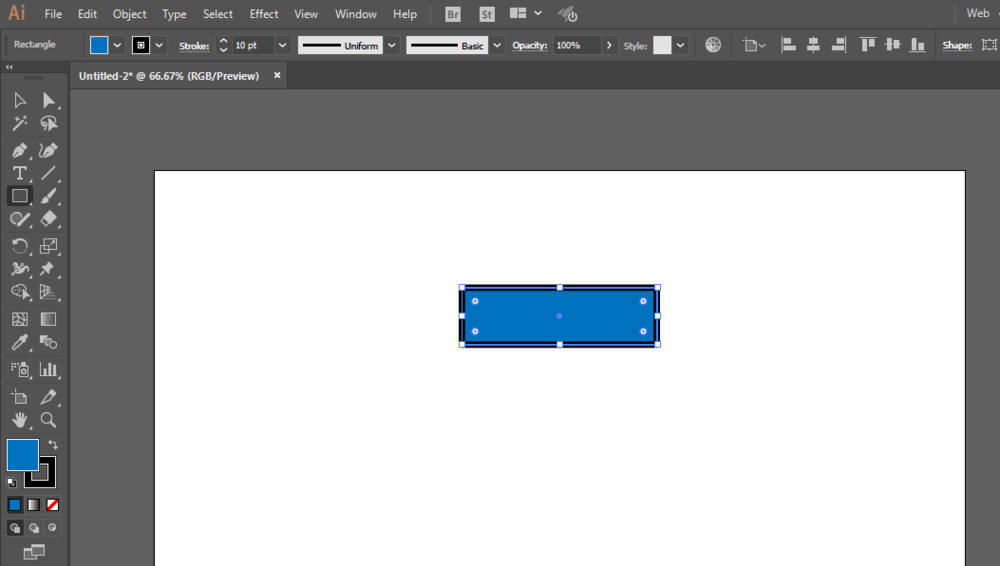Close the Untitled-2 document tab
Screen dimensions: 1000x566
(x=277, y=75)
